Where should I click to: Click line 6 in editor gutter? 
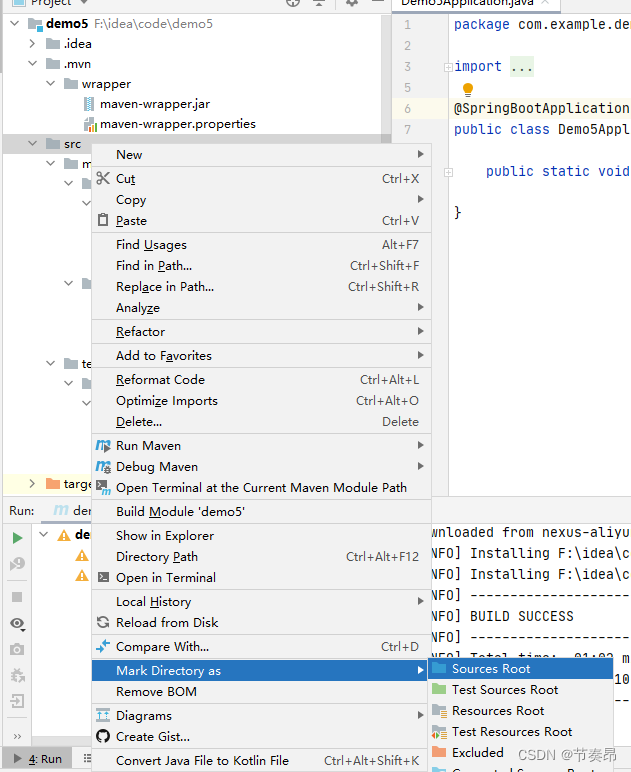click(408, 108)
